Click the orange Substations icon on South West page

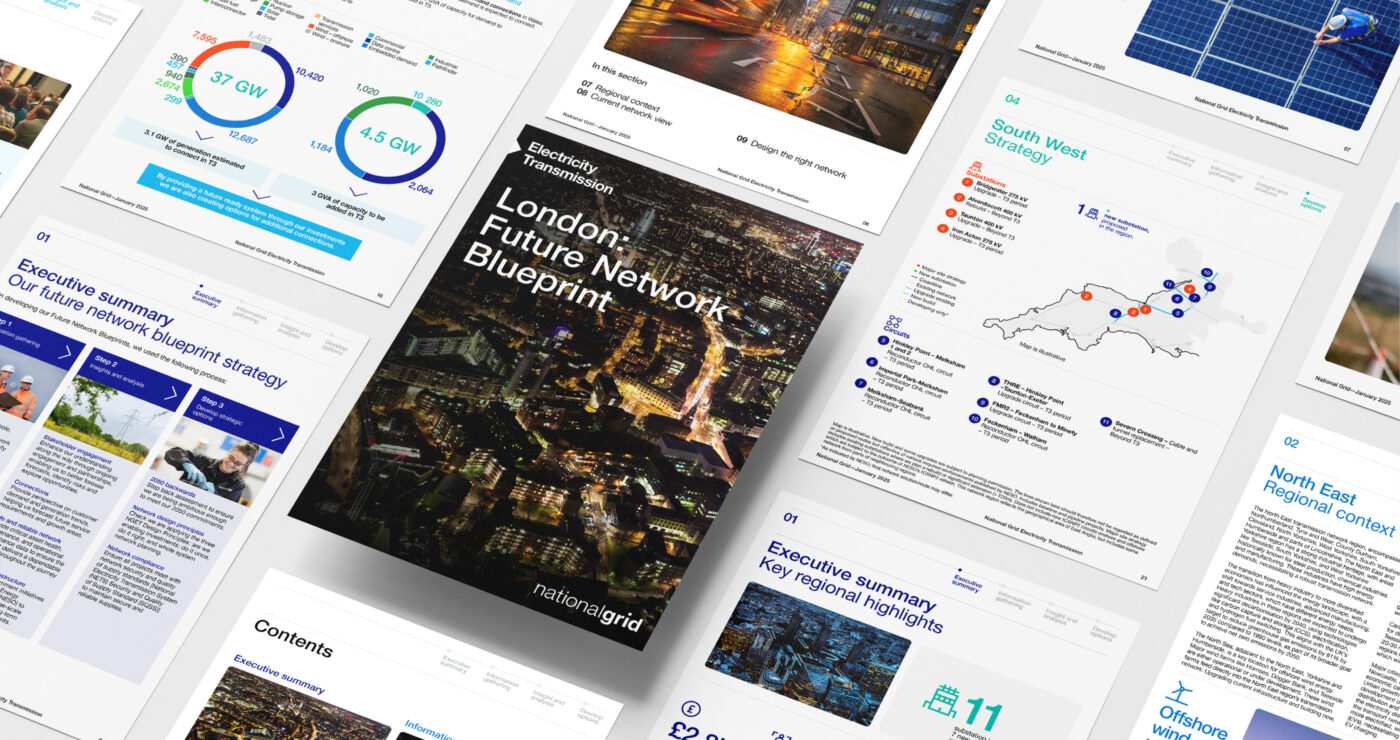976,167
